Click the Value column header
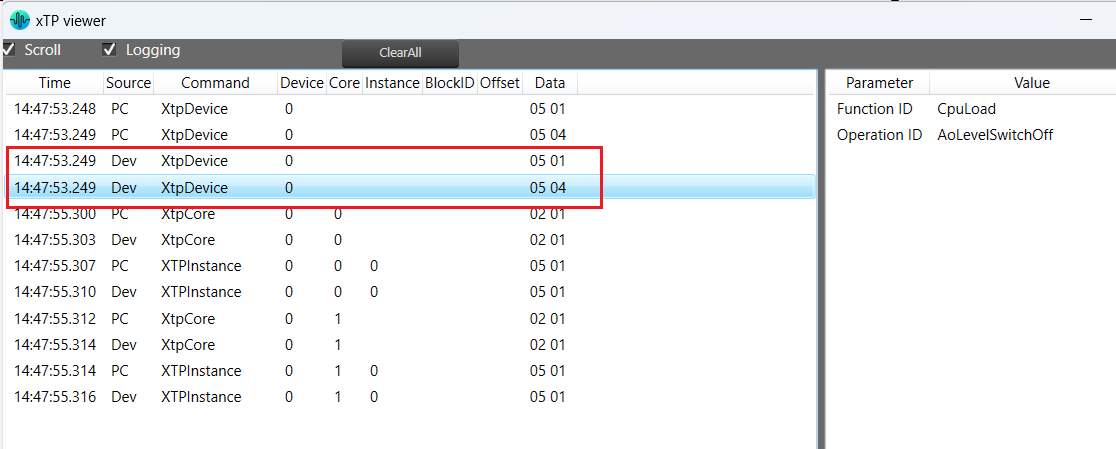The width and height of the screenshot is (1116, 449). point(1031,83)
